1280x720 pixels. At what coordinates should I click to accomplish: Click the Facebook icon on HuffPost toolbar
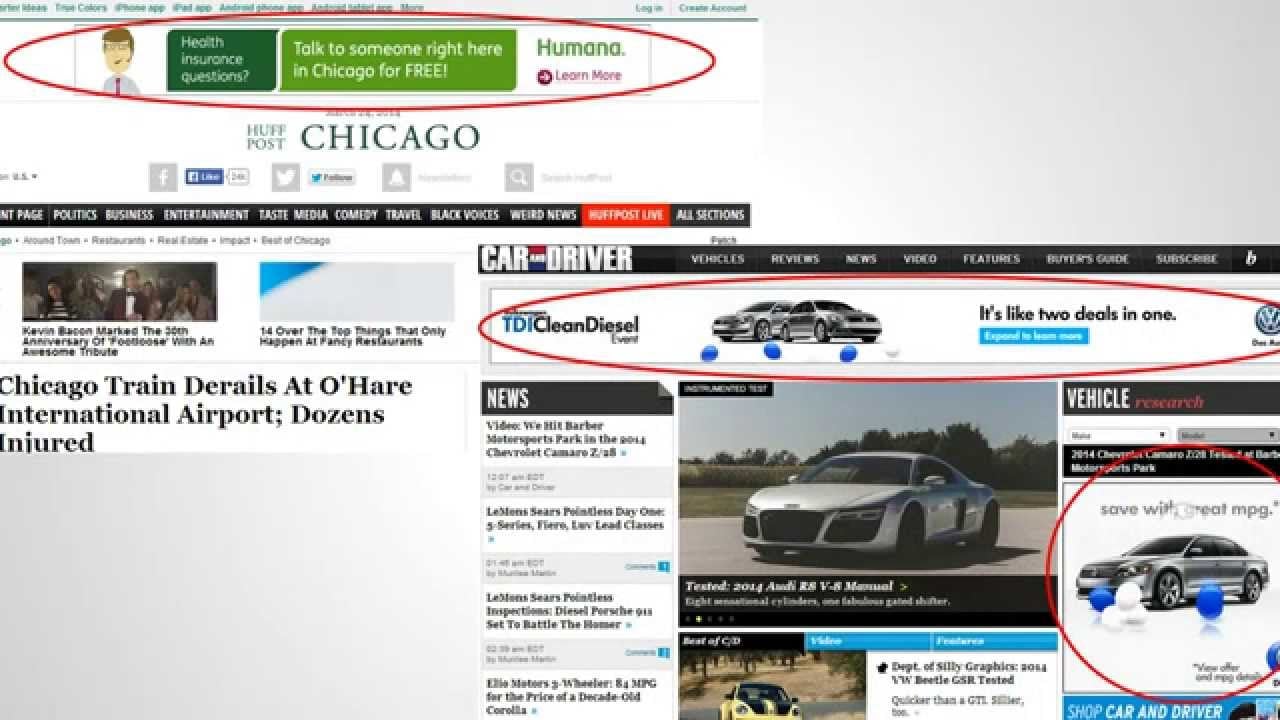pyautogui.click(x=162, y=177)
